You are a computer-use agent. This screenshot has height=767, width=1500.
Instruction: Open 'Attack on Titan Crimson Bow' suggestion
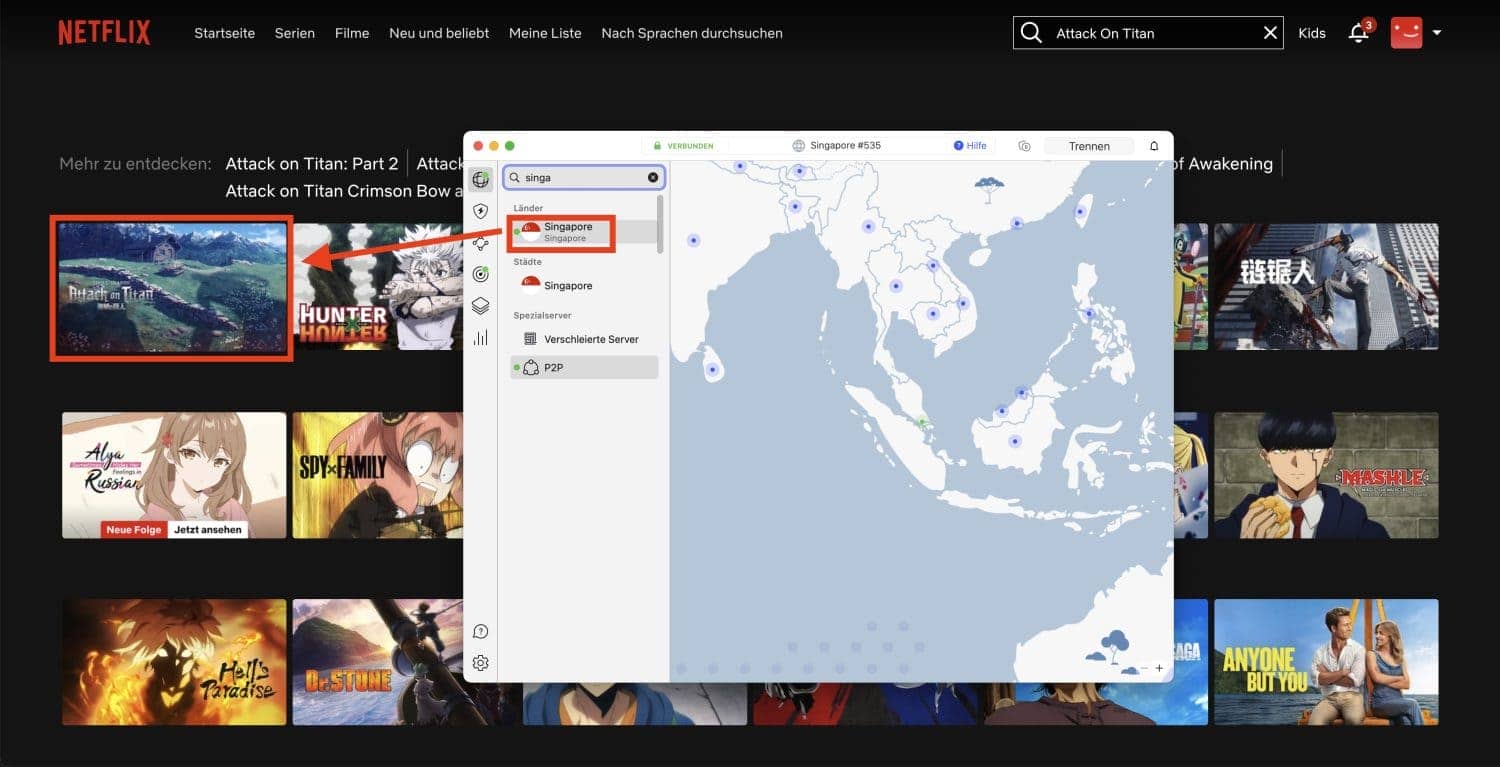click(x=344, y=191)
